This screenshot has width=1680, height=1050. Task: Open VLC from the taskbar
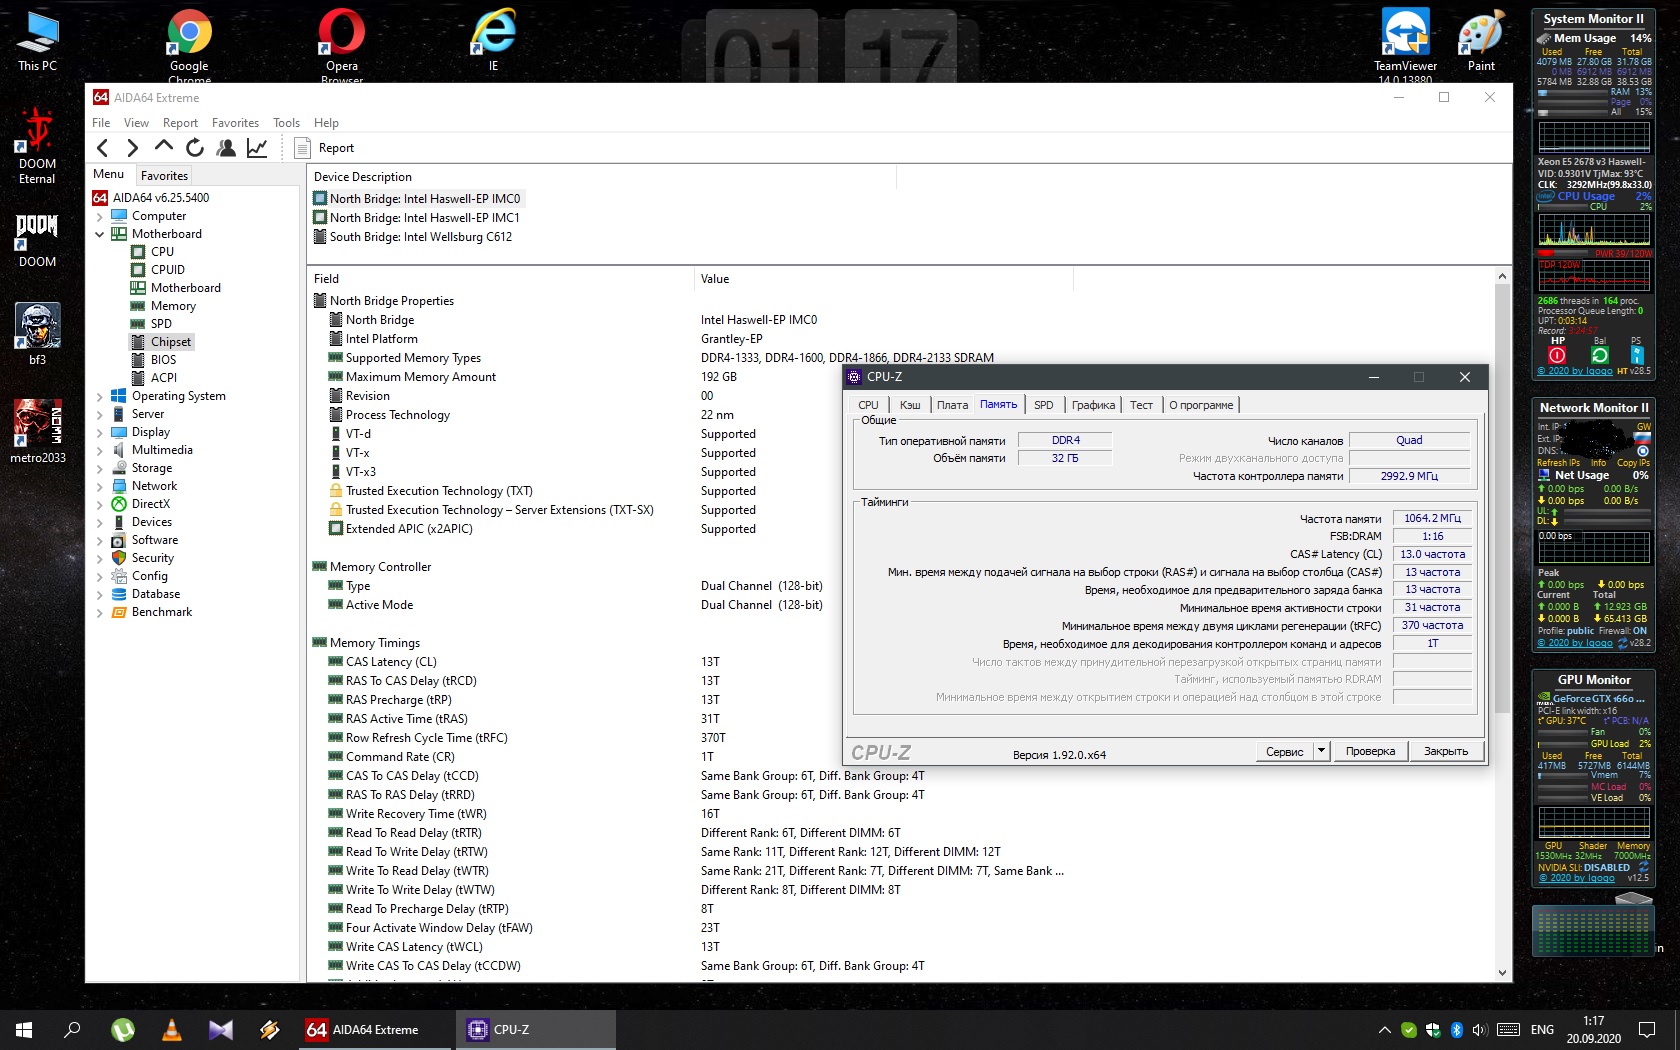(172, 1029)
